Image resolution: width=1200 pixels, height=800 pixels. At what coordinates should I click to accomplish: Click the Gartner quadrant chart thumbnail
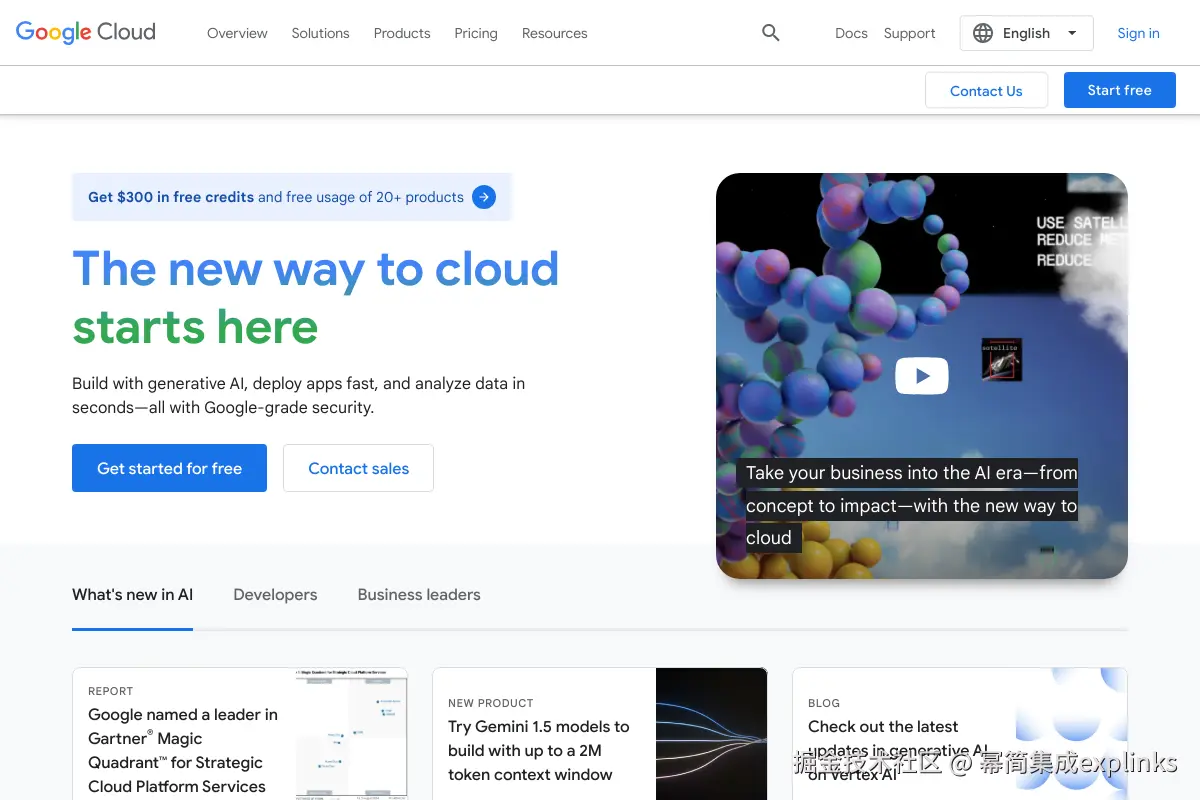click(352, 734)
